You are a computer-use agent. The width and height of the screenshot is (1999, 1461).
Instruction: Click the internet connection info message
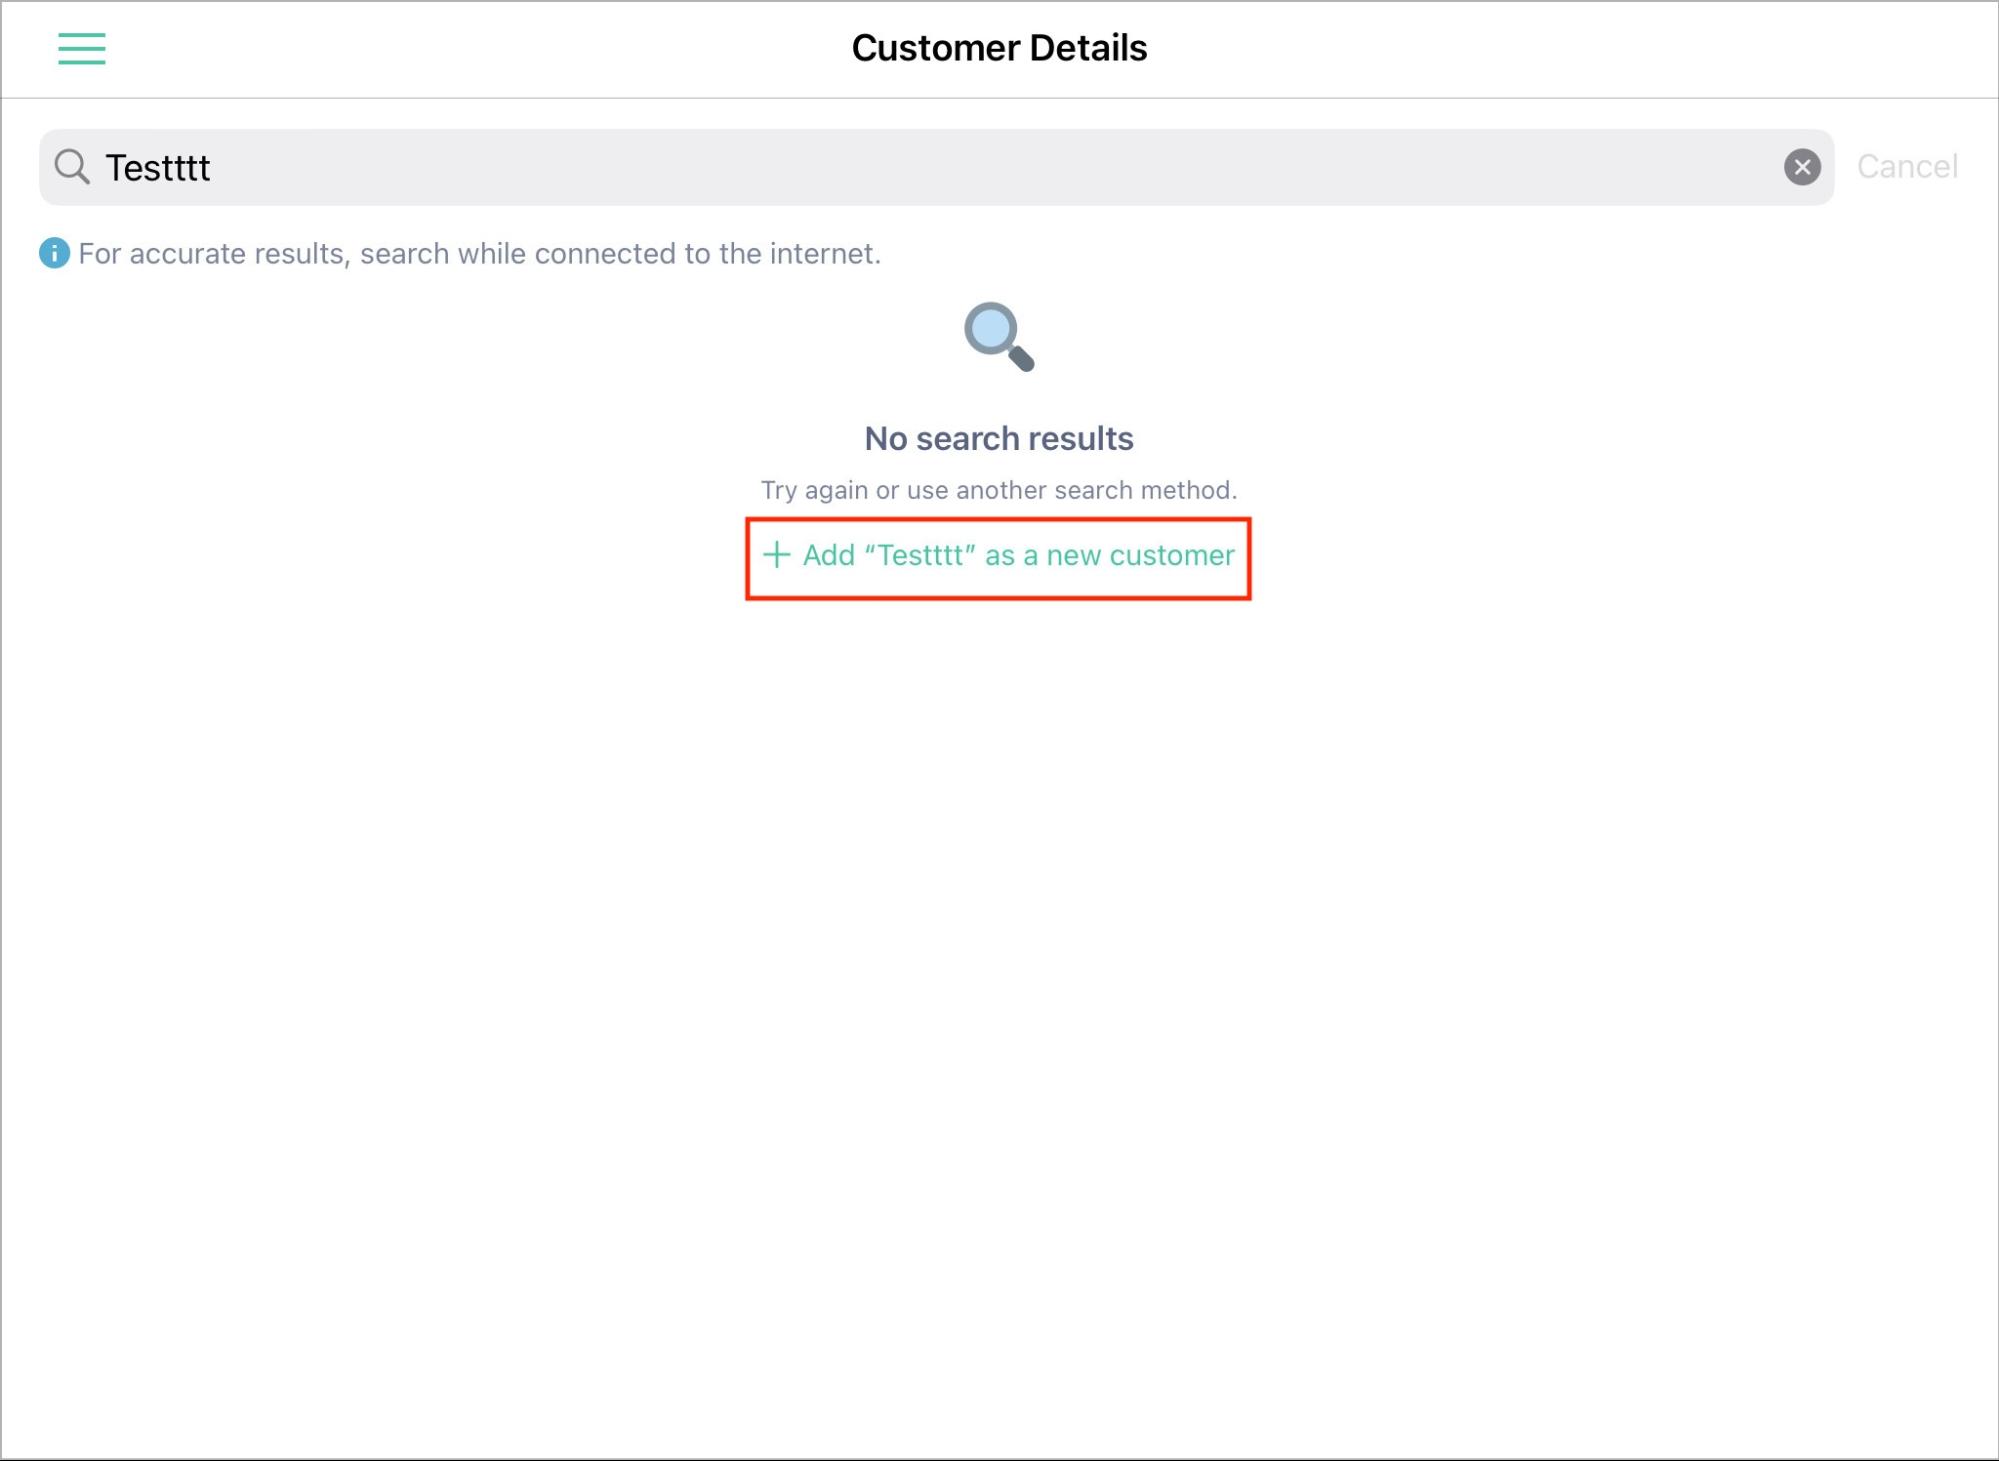479,253
